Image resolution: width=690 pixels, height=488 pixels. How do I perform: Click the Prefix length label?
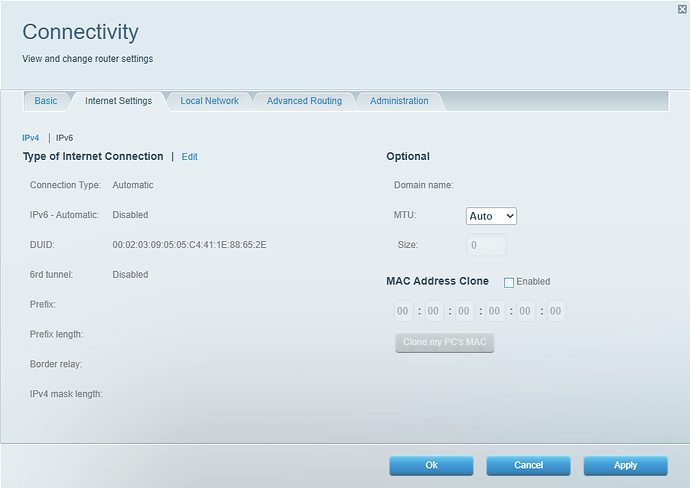point(56,334)
